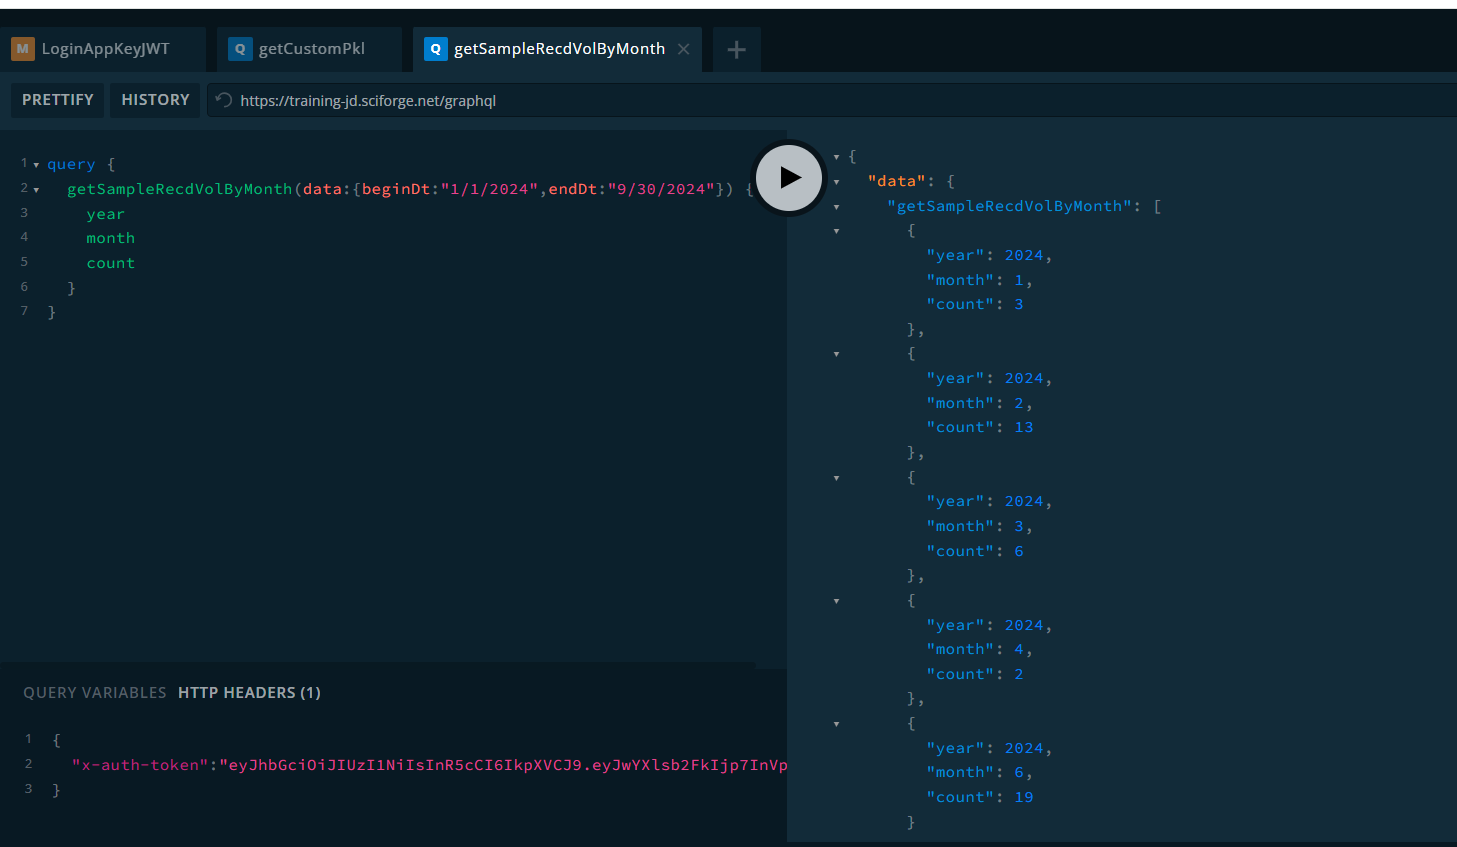
Task: Collapse the "data" object in the response
Action: (837, 182)
